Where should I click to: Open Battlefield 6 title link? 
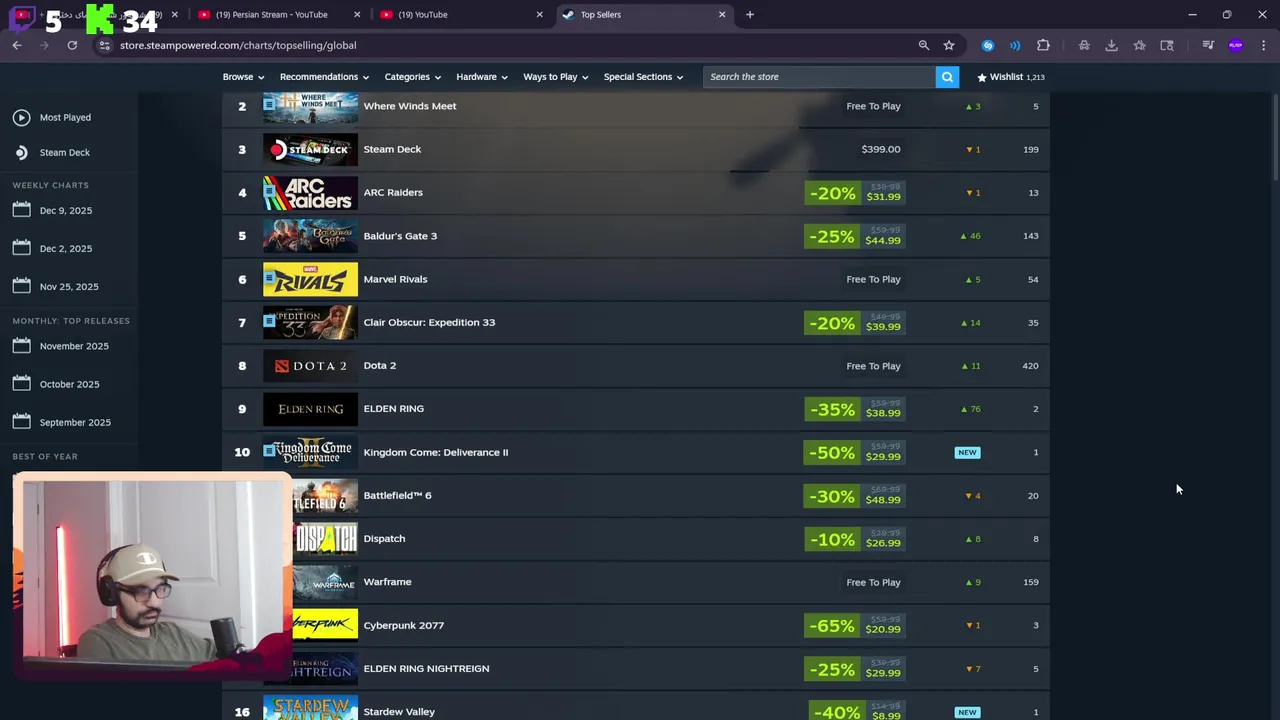pos(397,495)
